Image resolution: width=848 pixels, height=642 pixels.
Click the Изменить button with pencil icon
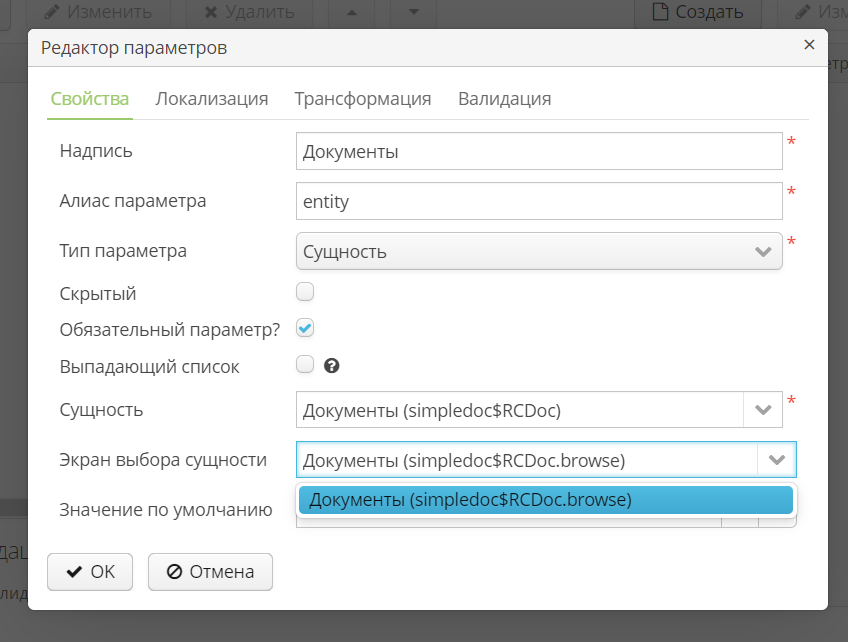98,12
